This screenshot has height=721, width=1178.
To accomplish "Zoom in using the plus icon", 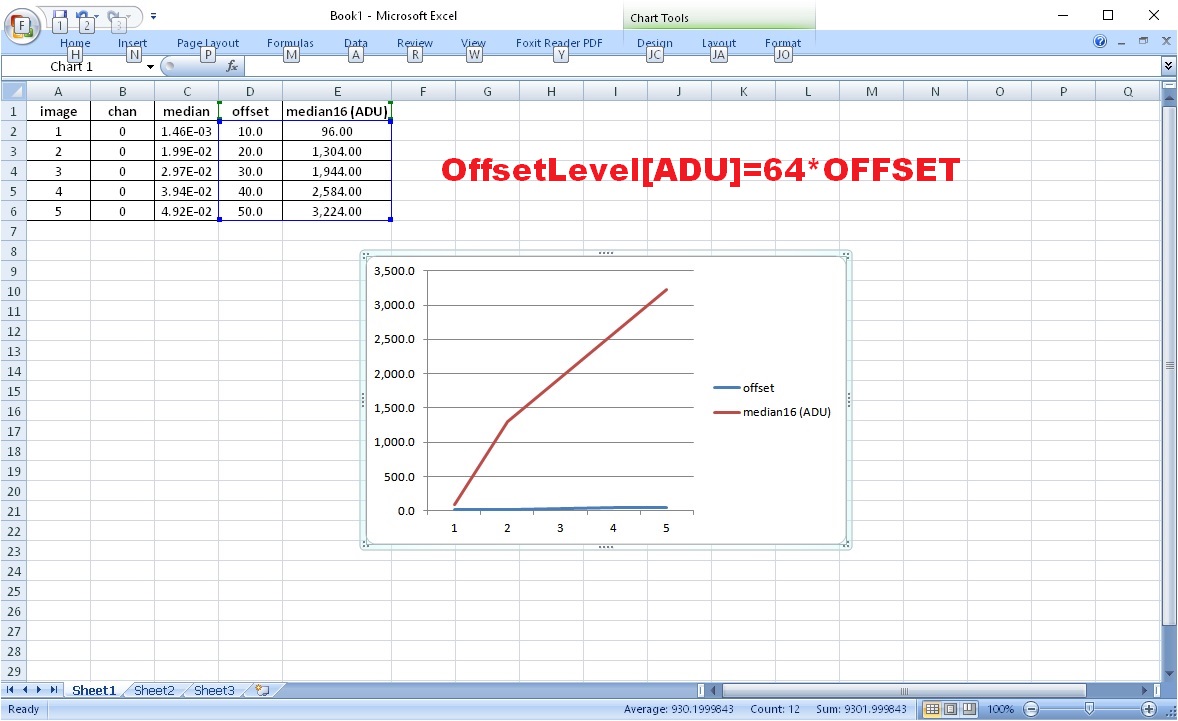I will [1149, 709].
